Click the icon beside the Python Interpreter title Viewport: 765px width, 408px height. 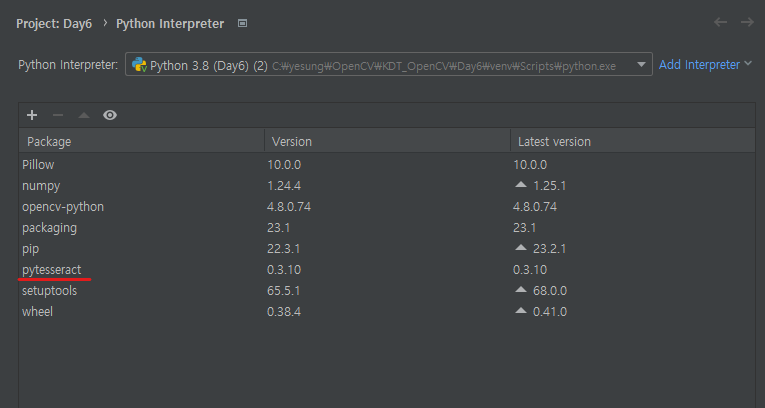(242, 23)
